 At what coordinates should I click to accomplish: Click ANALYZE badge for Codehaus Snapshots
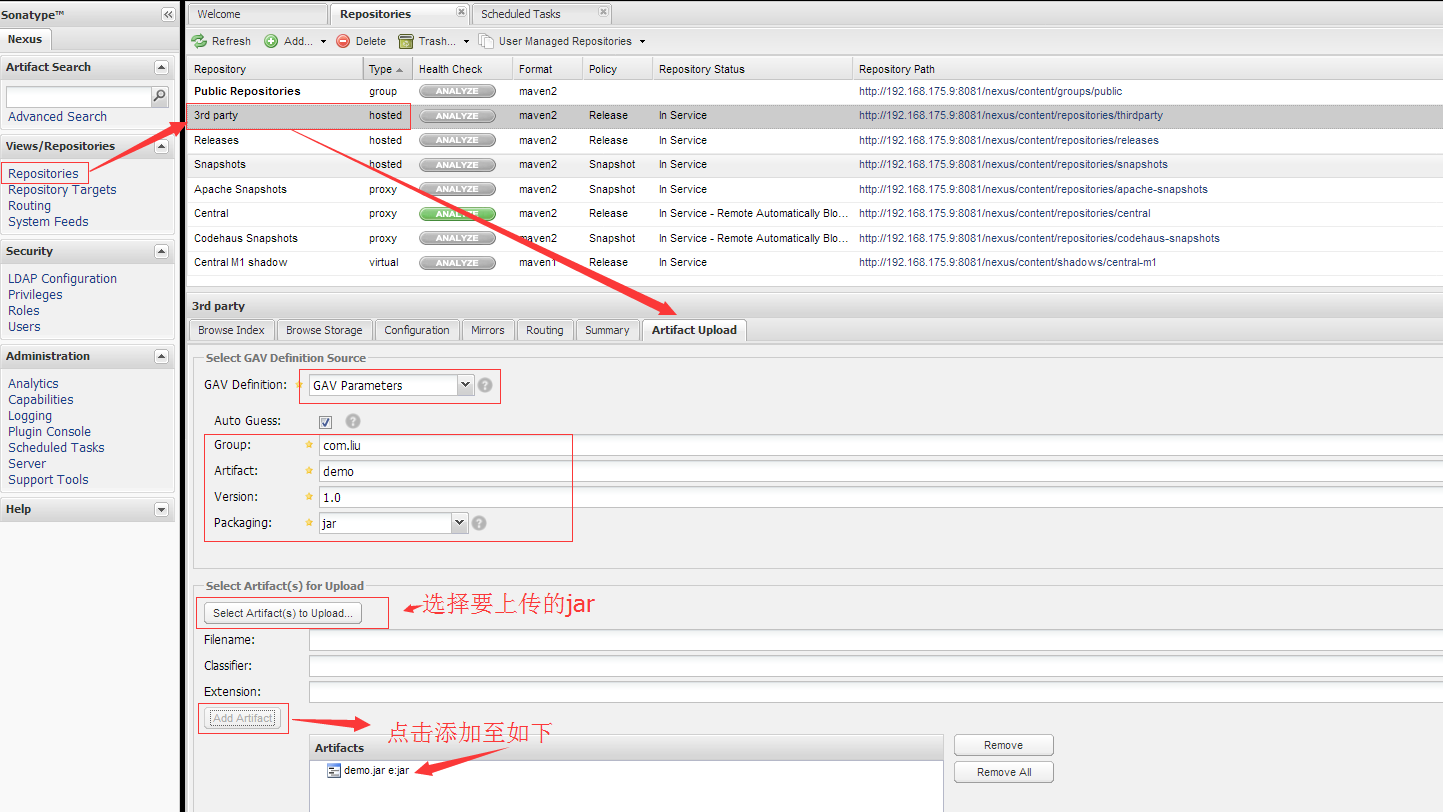point(457,238)
